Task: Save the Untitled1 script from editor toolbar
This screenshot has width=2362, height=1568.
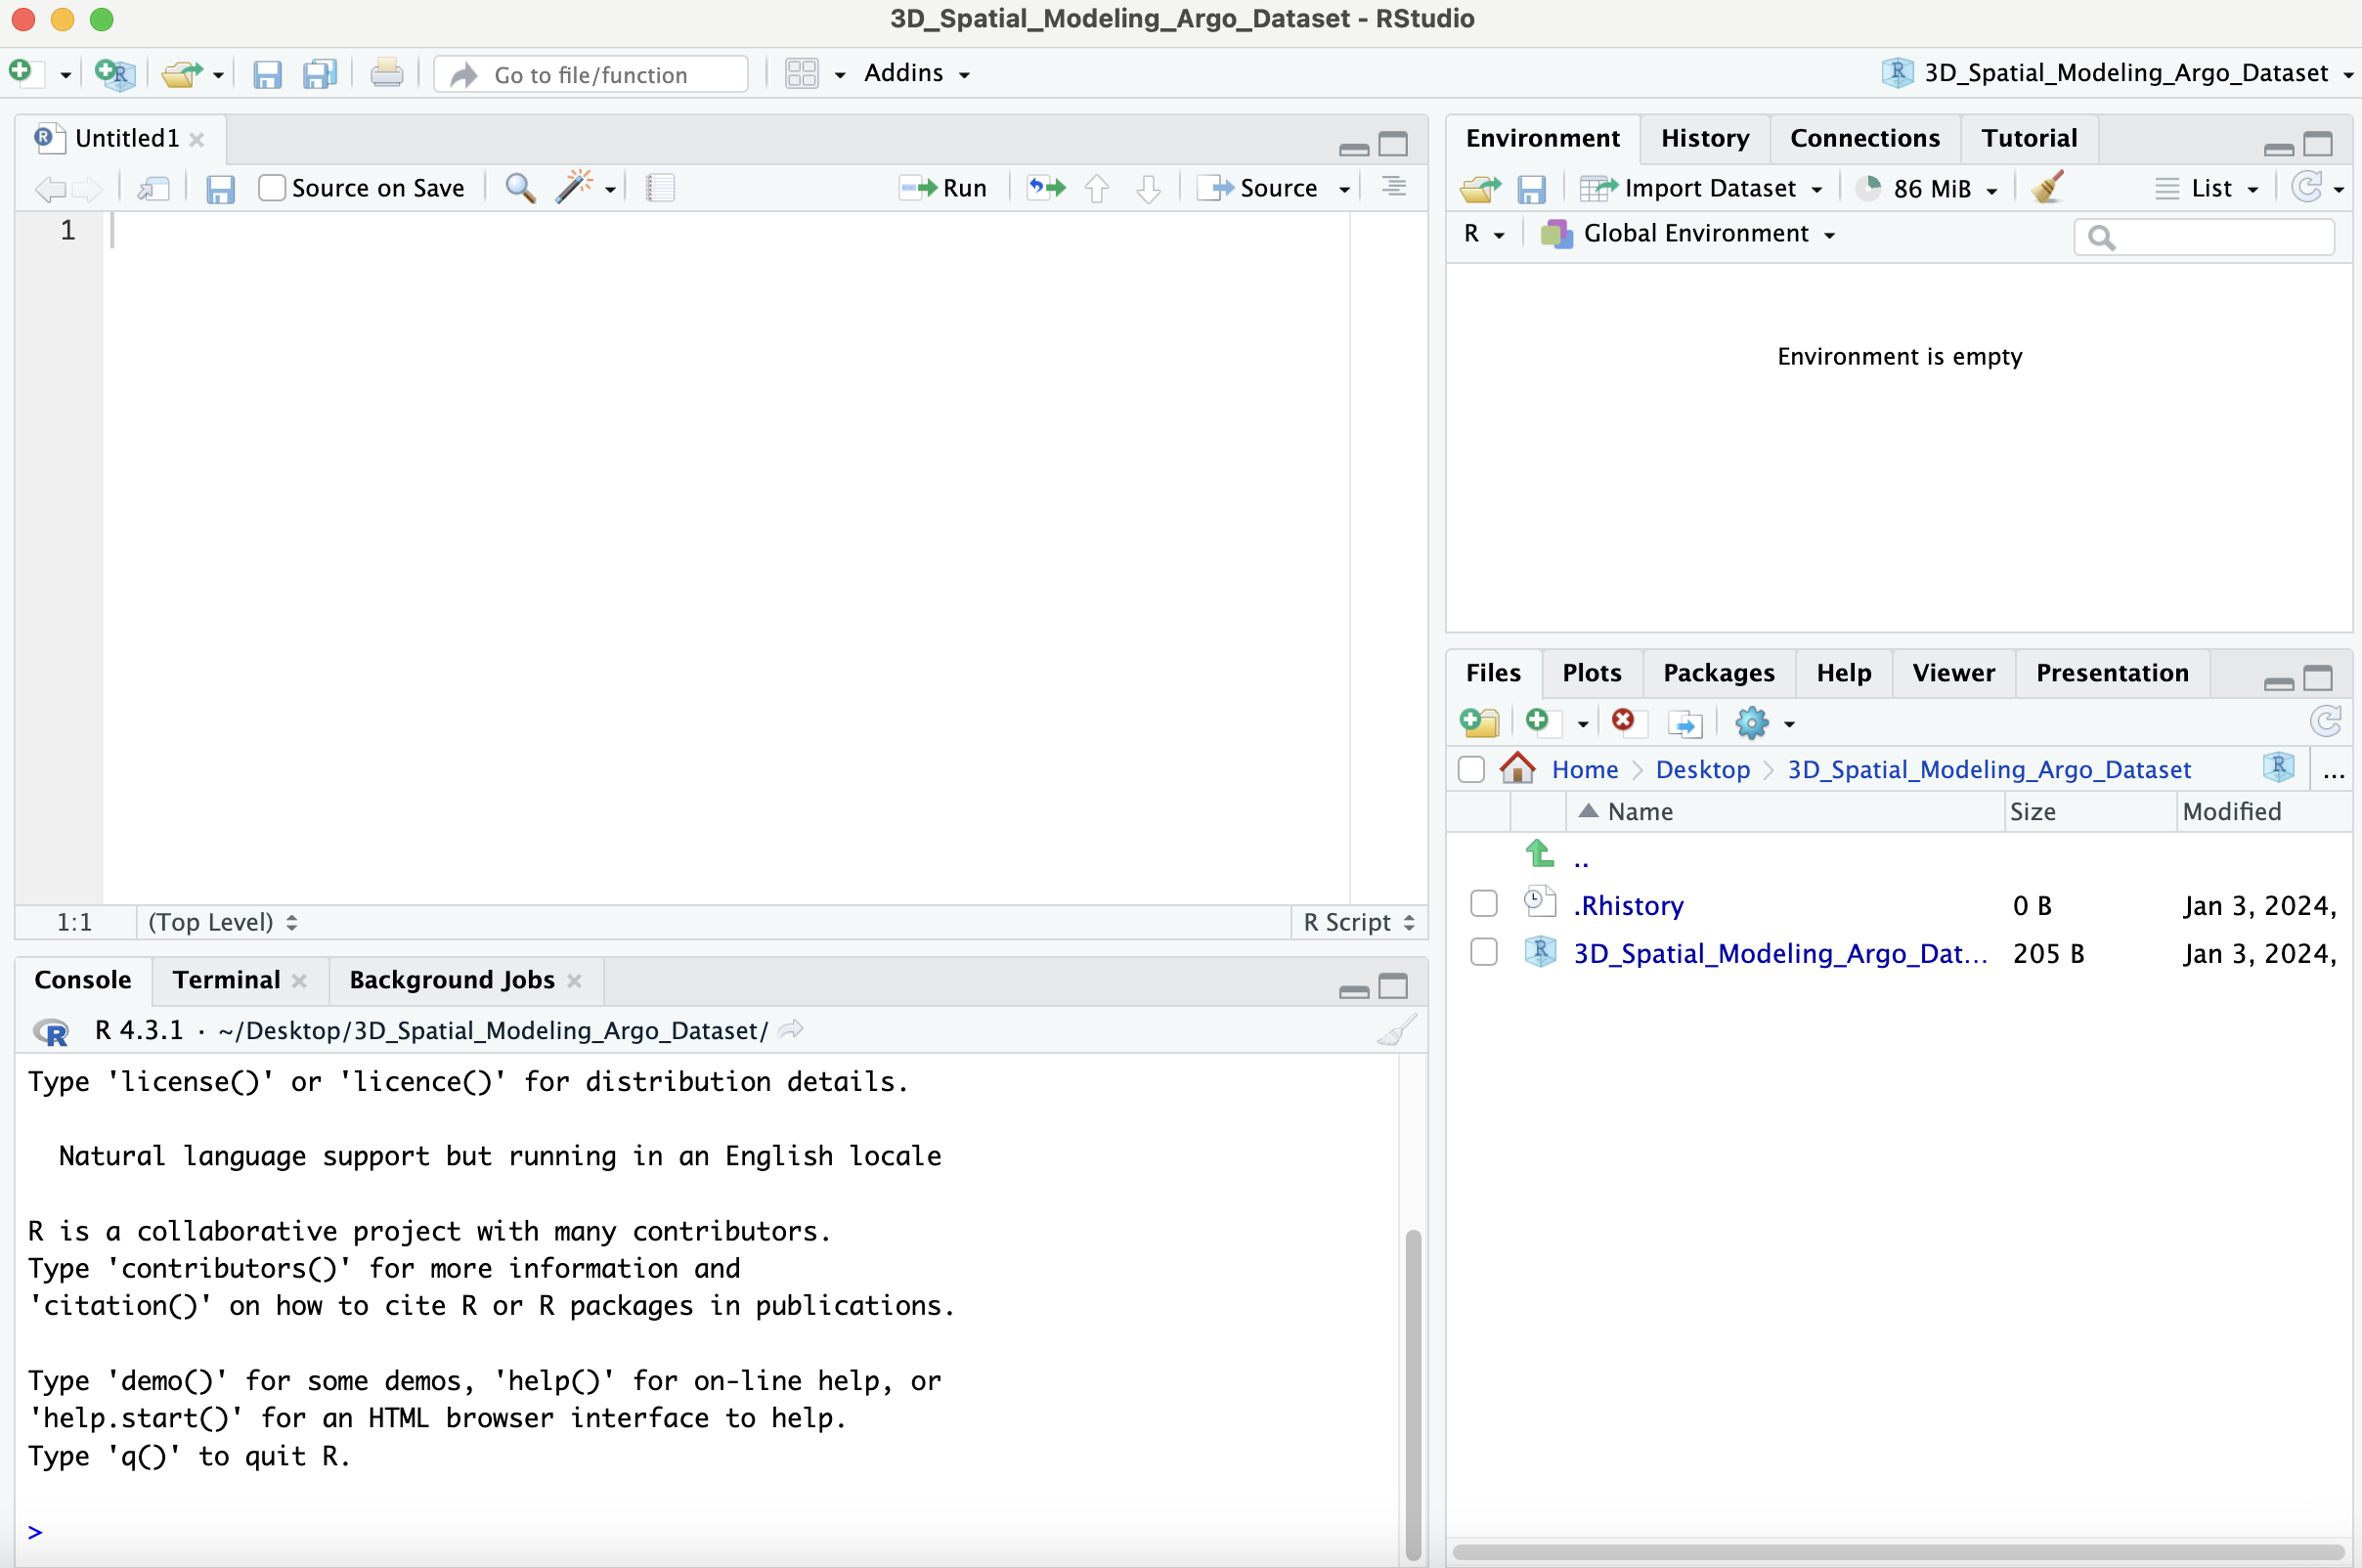Action: coord(220,188)
